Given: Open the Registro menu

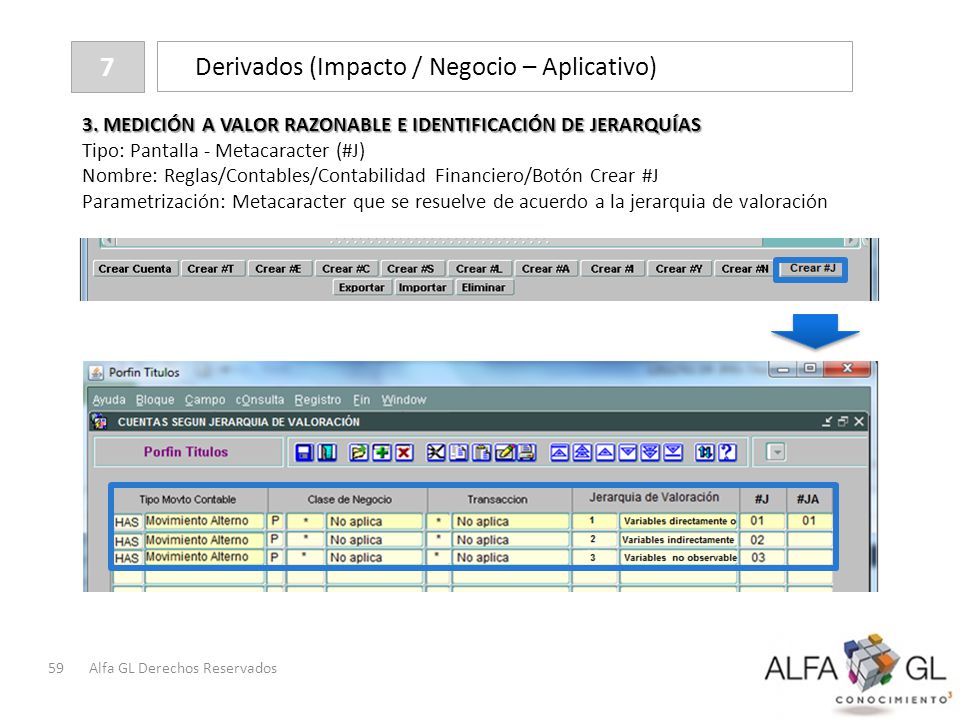Looking at the screenshot, I should pos(317,400).
